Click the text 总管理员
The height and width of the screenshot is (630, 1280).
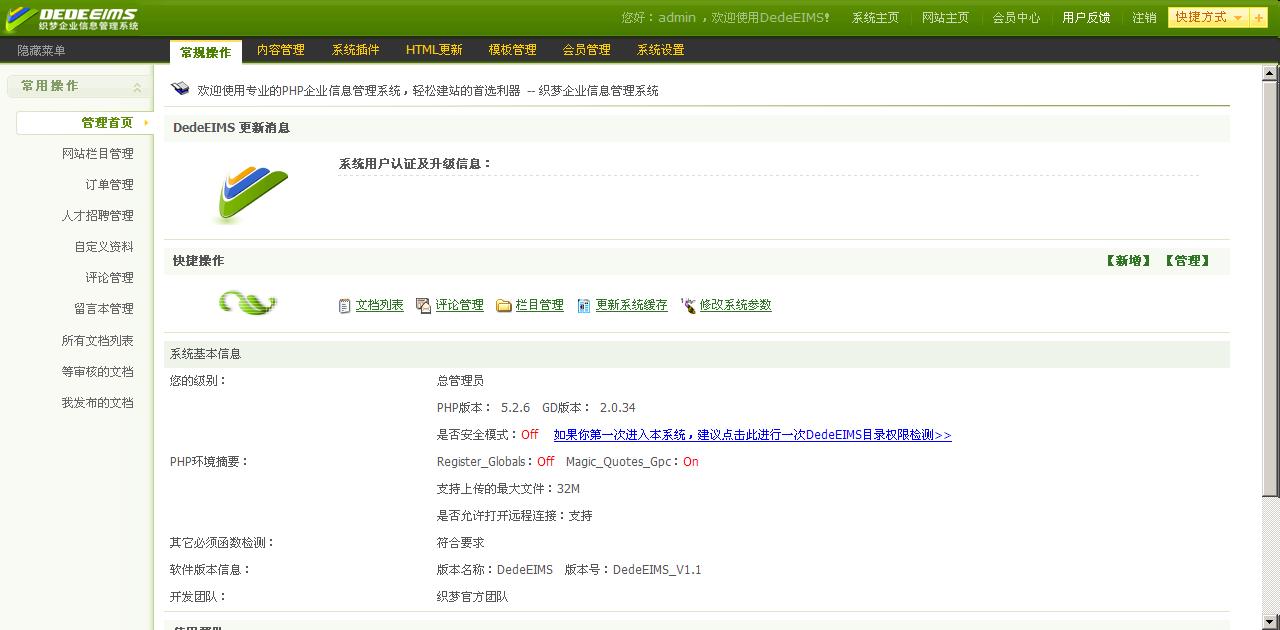click(x=460, y=381)
